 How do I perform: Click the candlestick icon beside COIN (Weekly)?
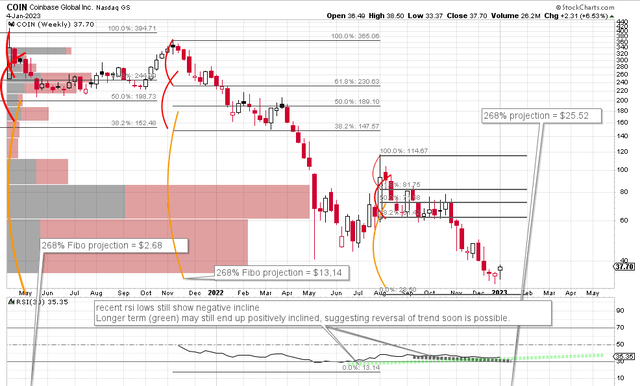[11, 24]
